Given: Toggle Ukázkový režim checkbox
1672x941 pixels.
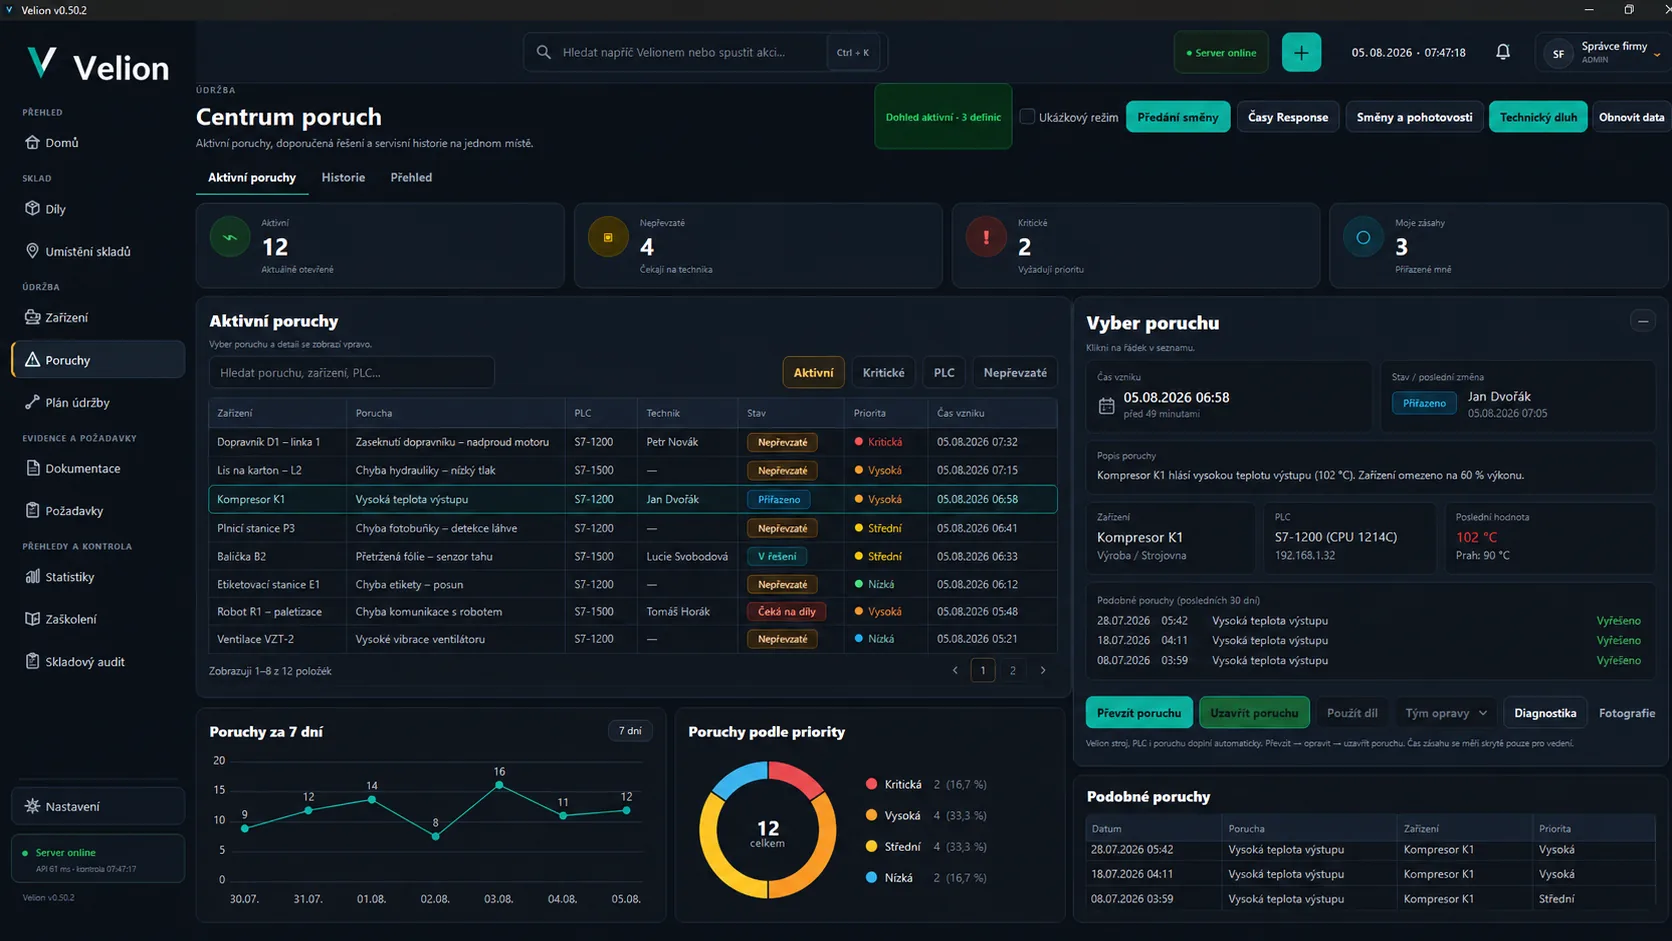Looking at the screenshot, I should 1027,116.
